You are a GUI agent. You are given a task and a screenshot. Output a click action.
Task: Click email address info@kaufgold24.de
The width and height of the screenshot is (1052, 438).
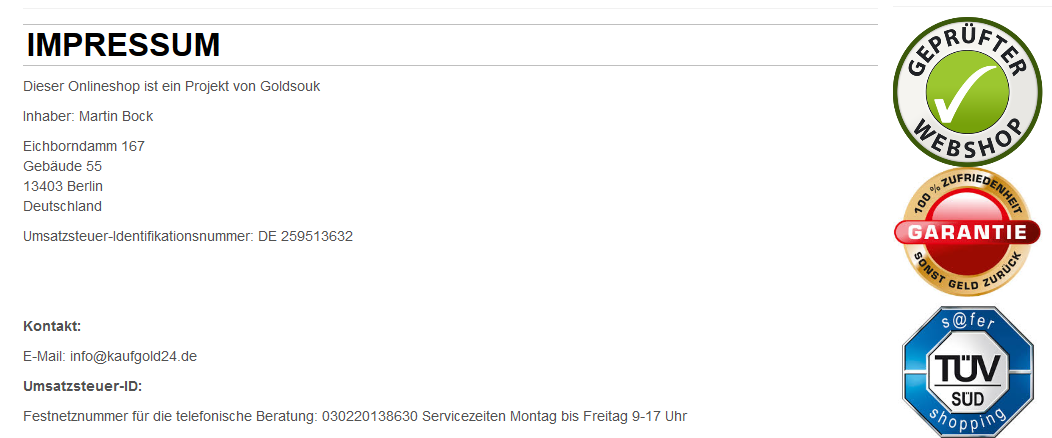click(x=133, y=356)
